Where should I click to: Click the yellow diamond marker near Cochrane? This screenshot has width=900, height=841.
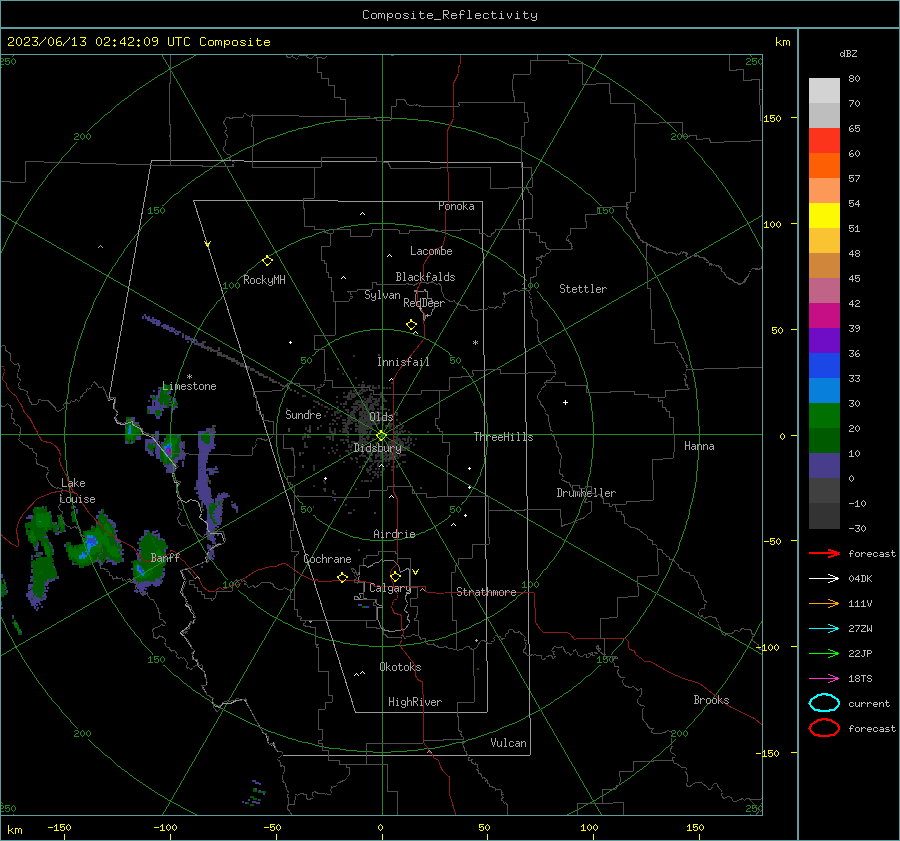(x=342, y=577)
